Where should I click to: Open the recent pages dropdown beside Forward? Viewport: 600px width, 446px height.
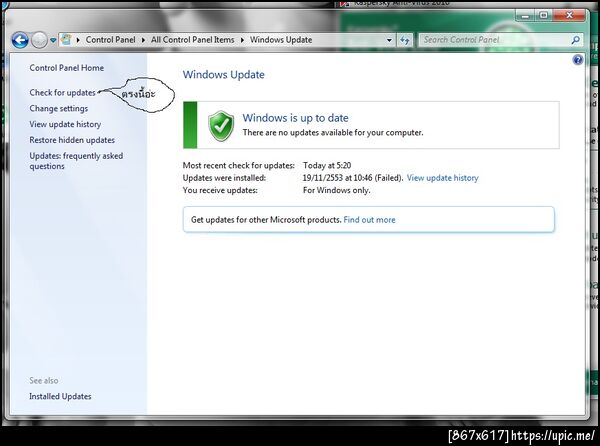pyautogui.click(x=53, y=40)
